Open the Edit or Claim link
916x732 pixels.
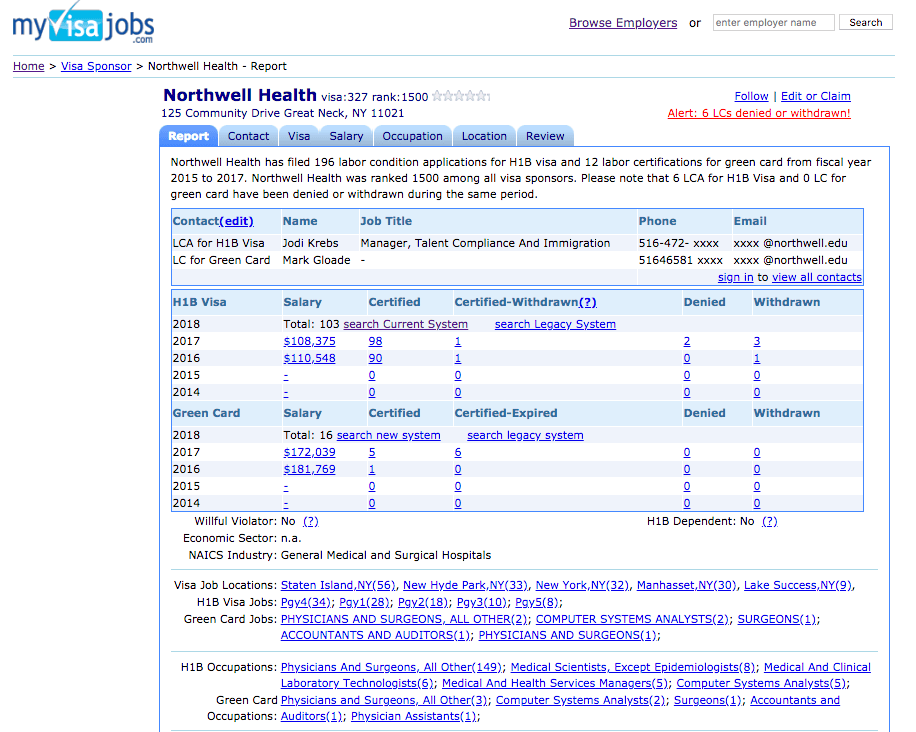pyautogui.click(x=816, y=96)
